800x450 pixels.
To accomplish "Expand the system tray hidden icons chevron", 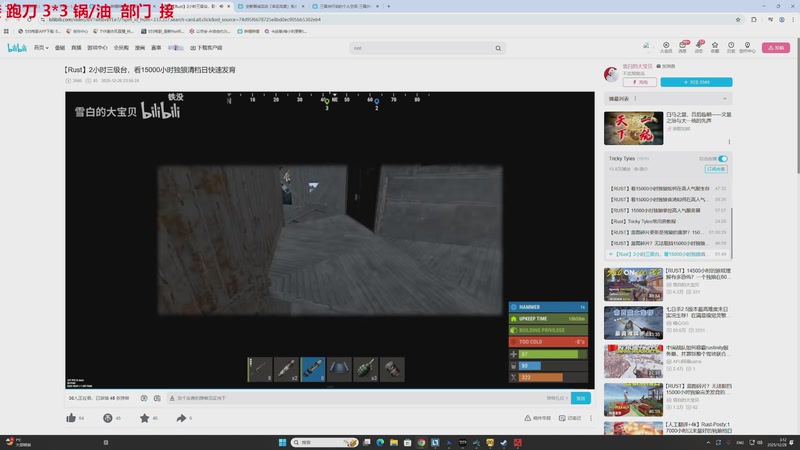I will click(708, 442).
